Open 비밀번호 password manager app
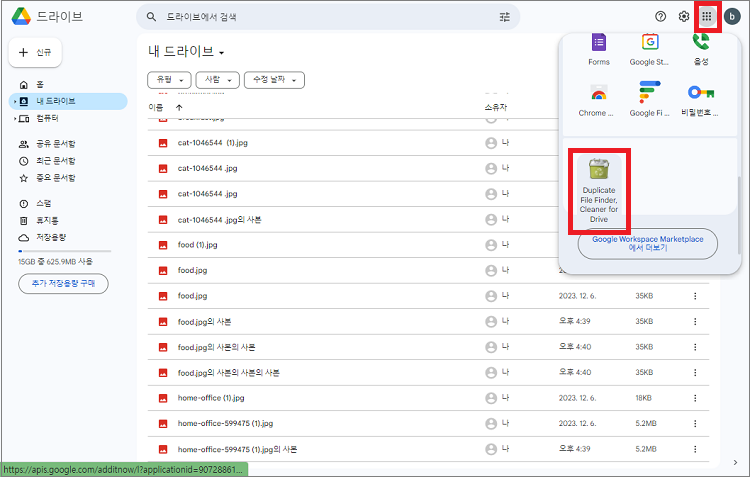 point(700,100)
